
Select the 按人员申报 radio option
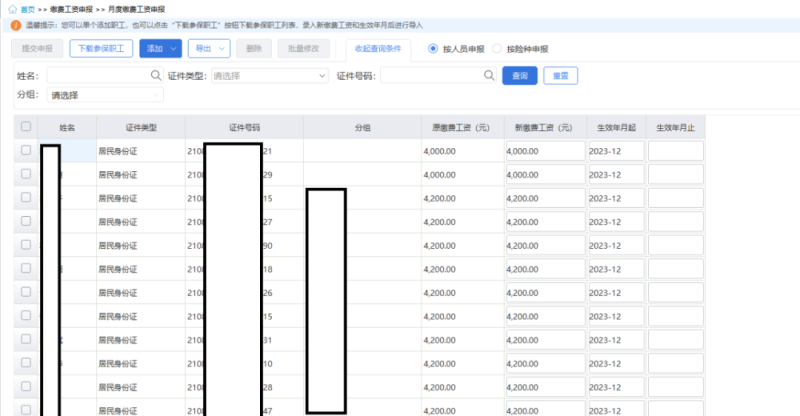[x=433, y=48]
